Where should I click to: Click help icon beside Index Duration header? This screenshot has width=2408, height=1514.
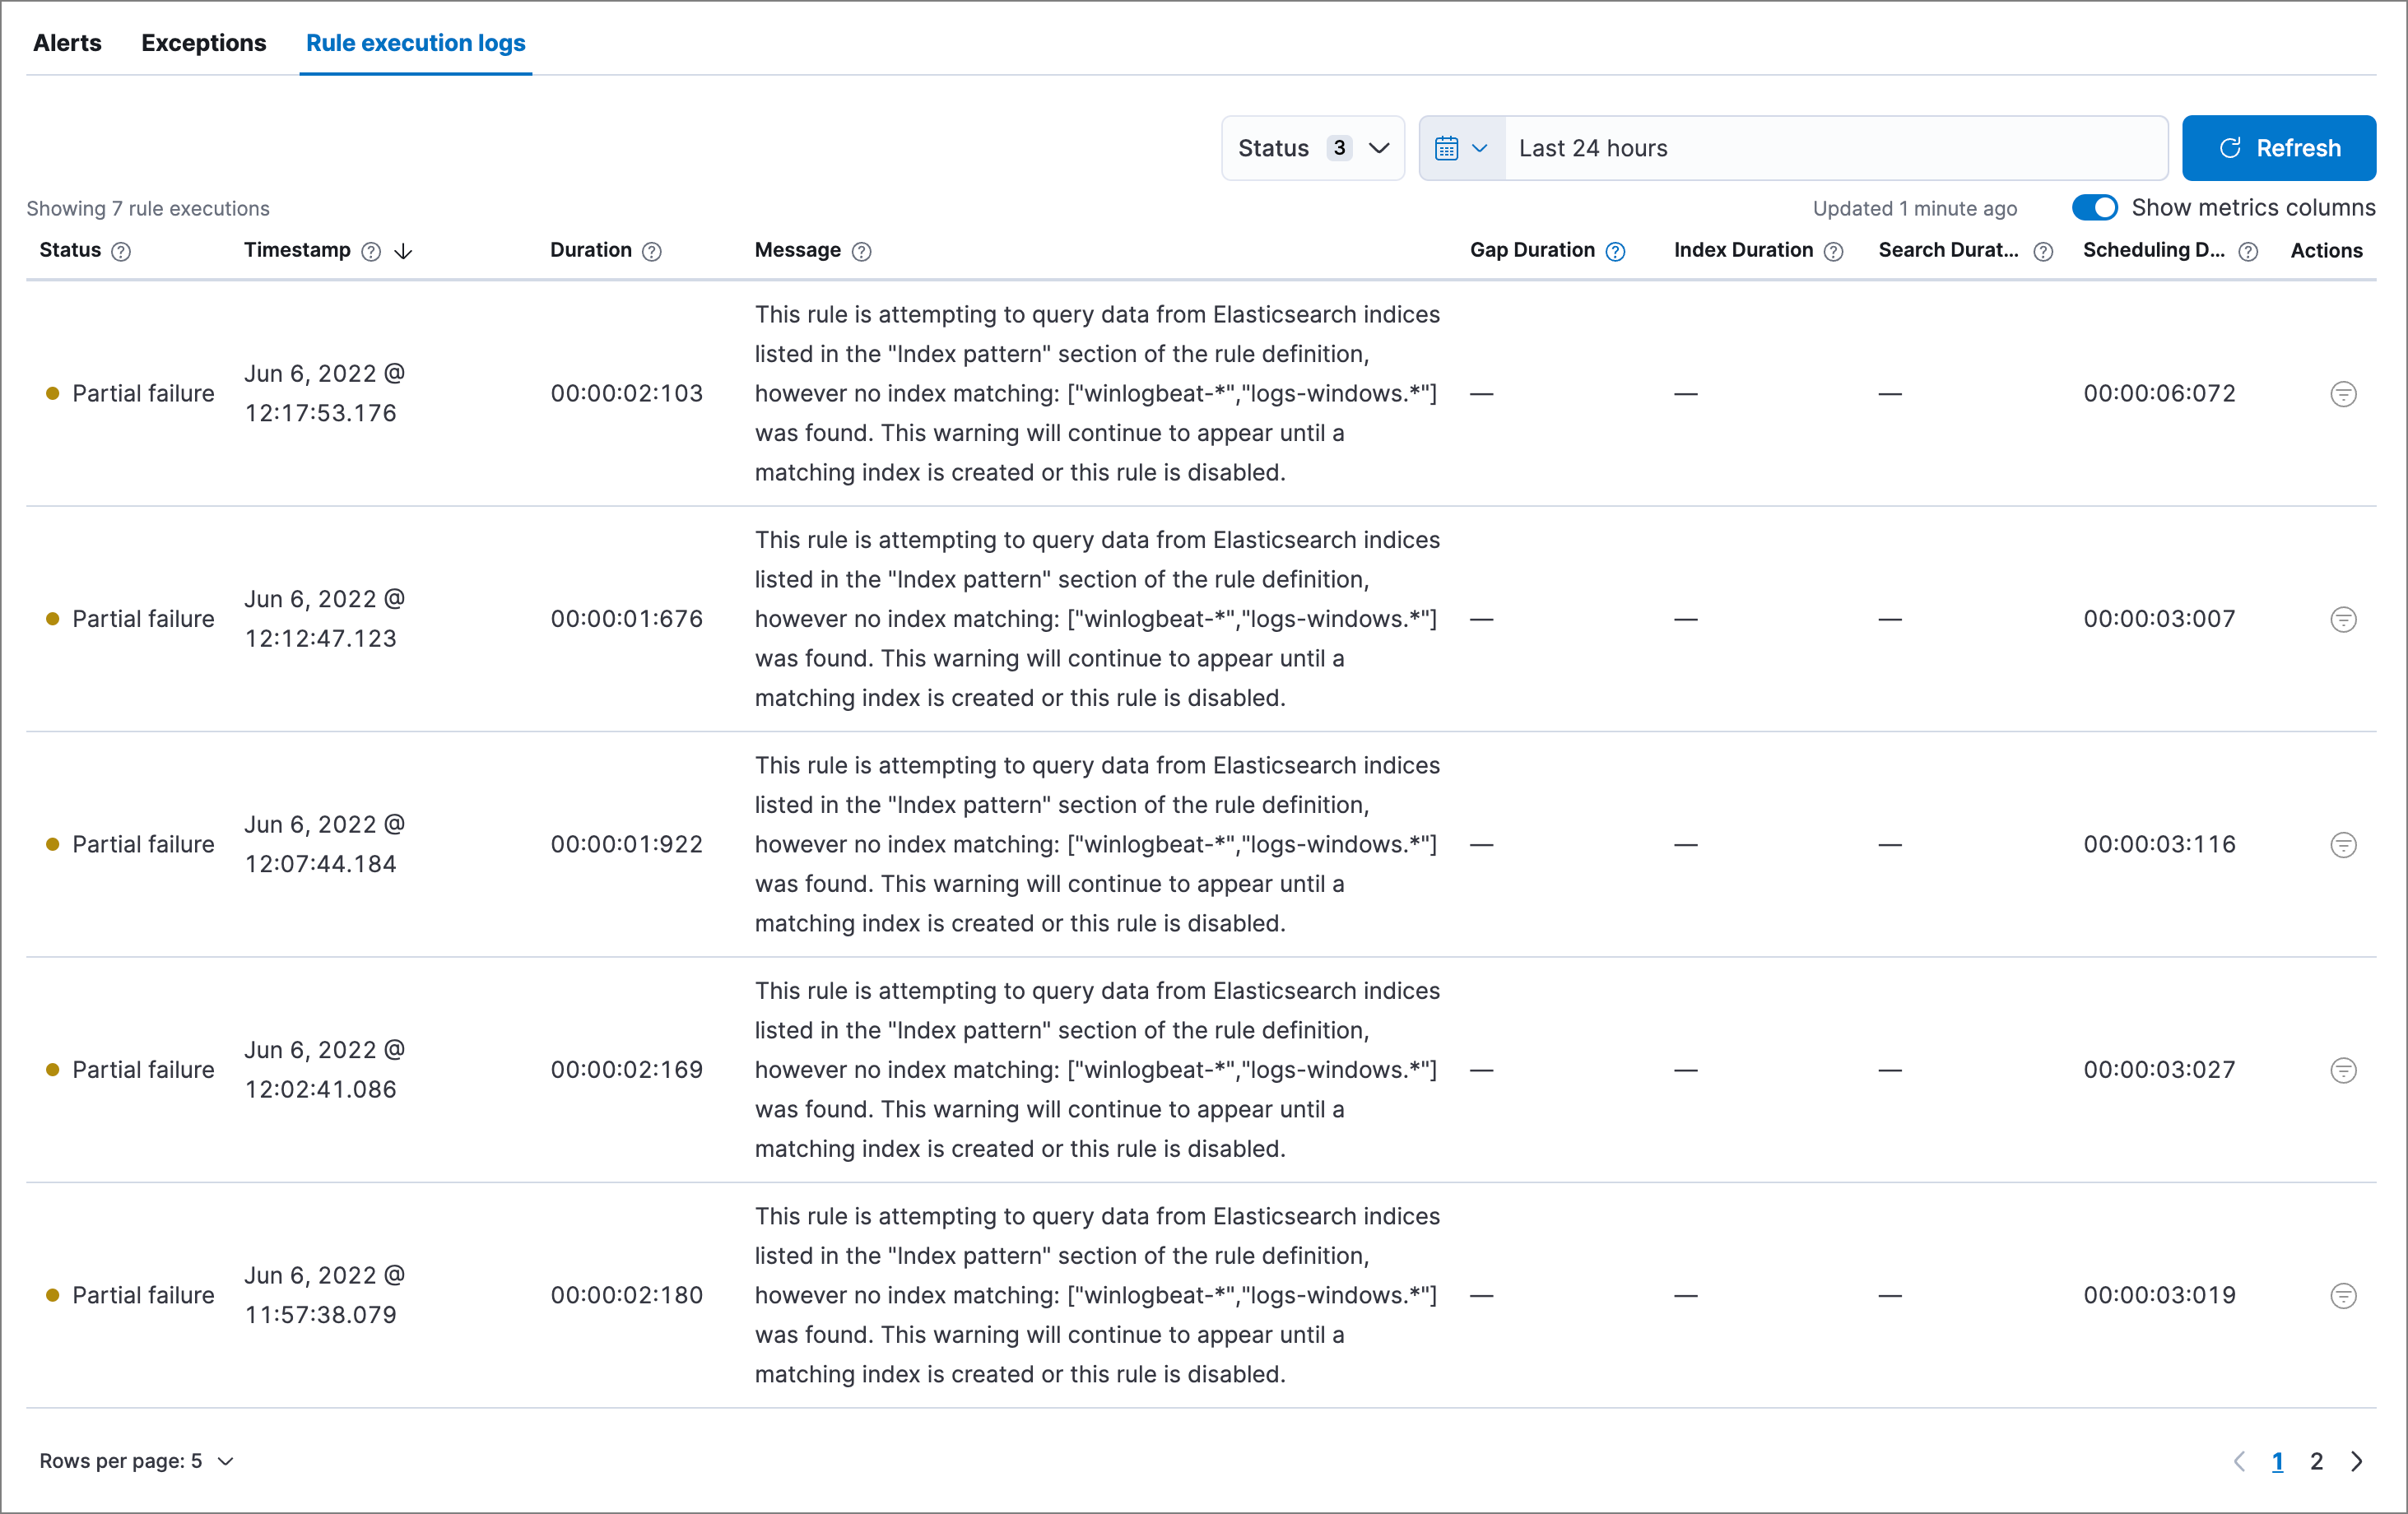tap(1833, 252)
